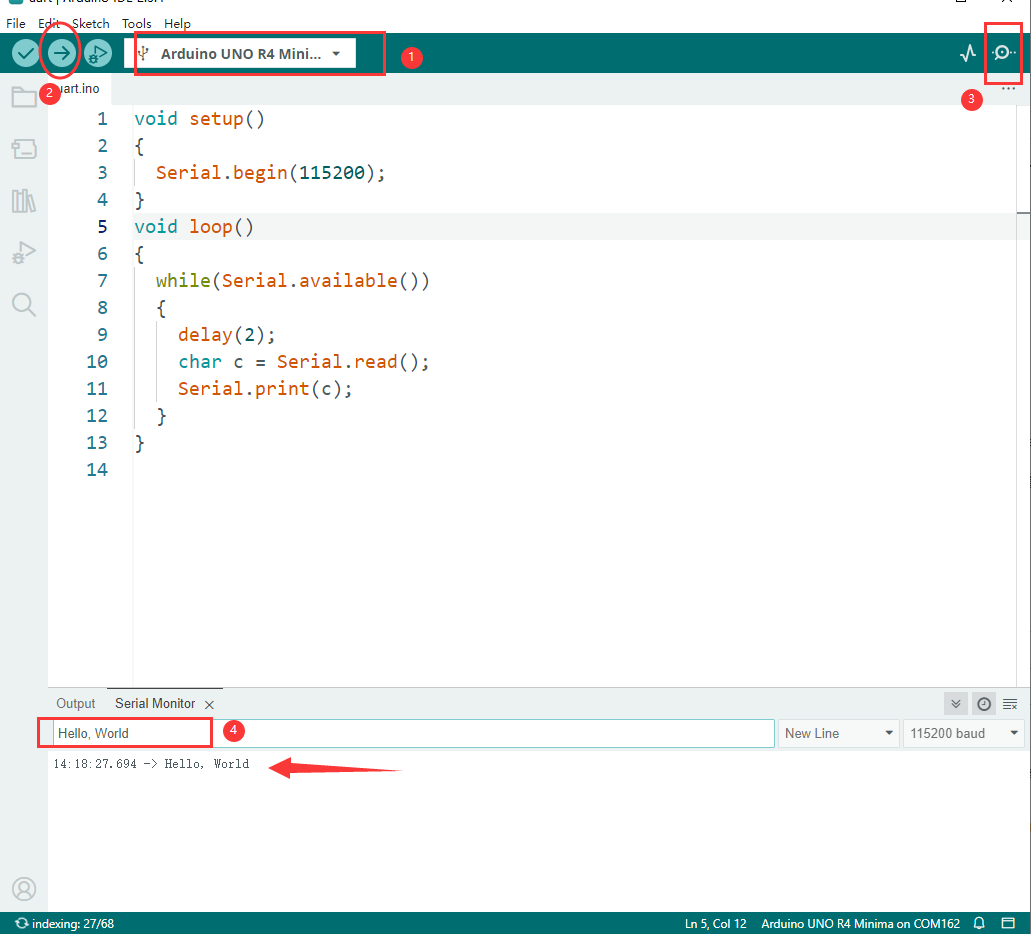The width and height of the screenshot is (1031, 934).
Task: Open the editor tab more options ellipsis
Action: click(1008, 89)
